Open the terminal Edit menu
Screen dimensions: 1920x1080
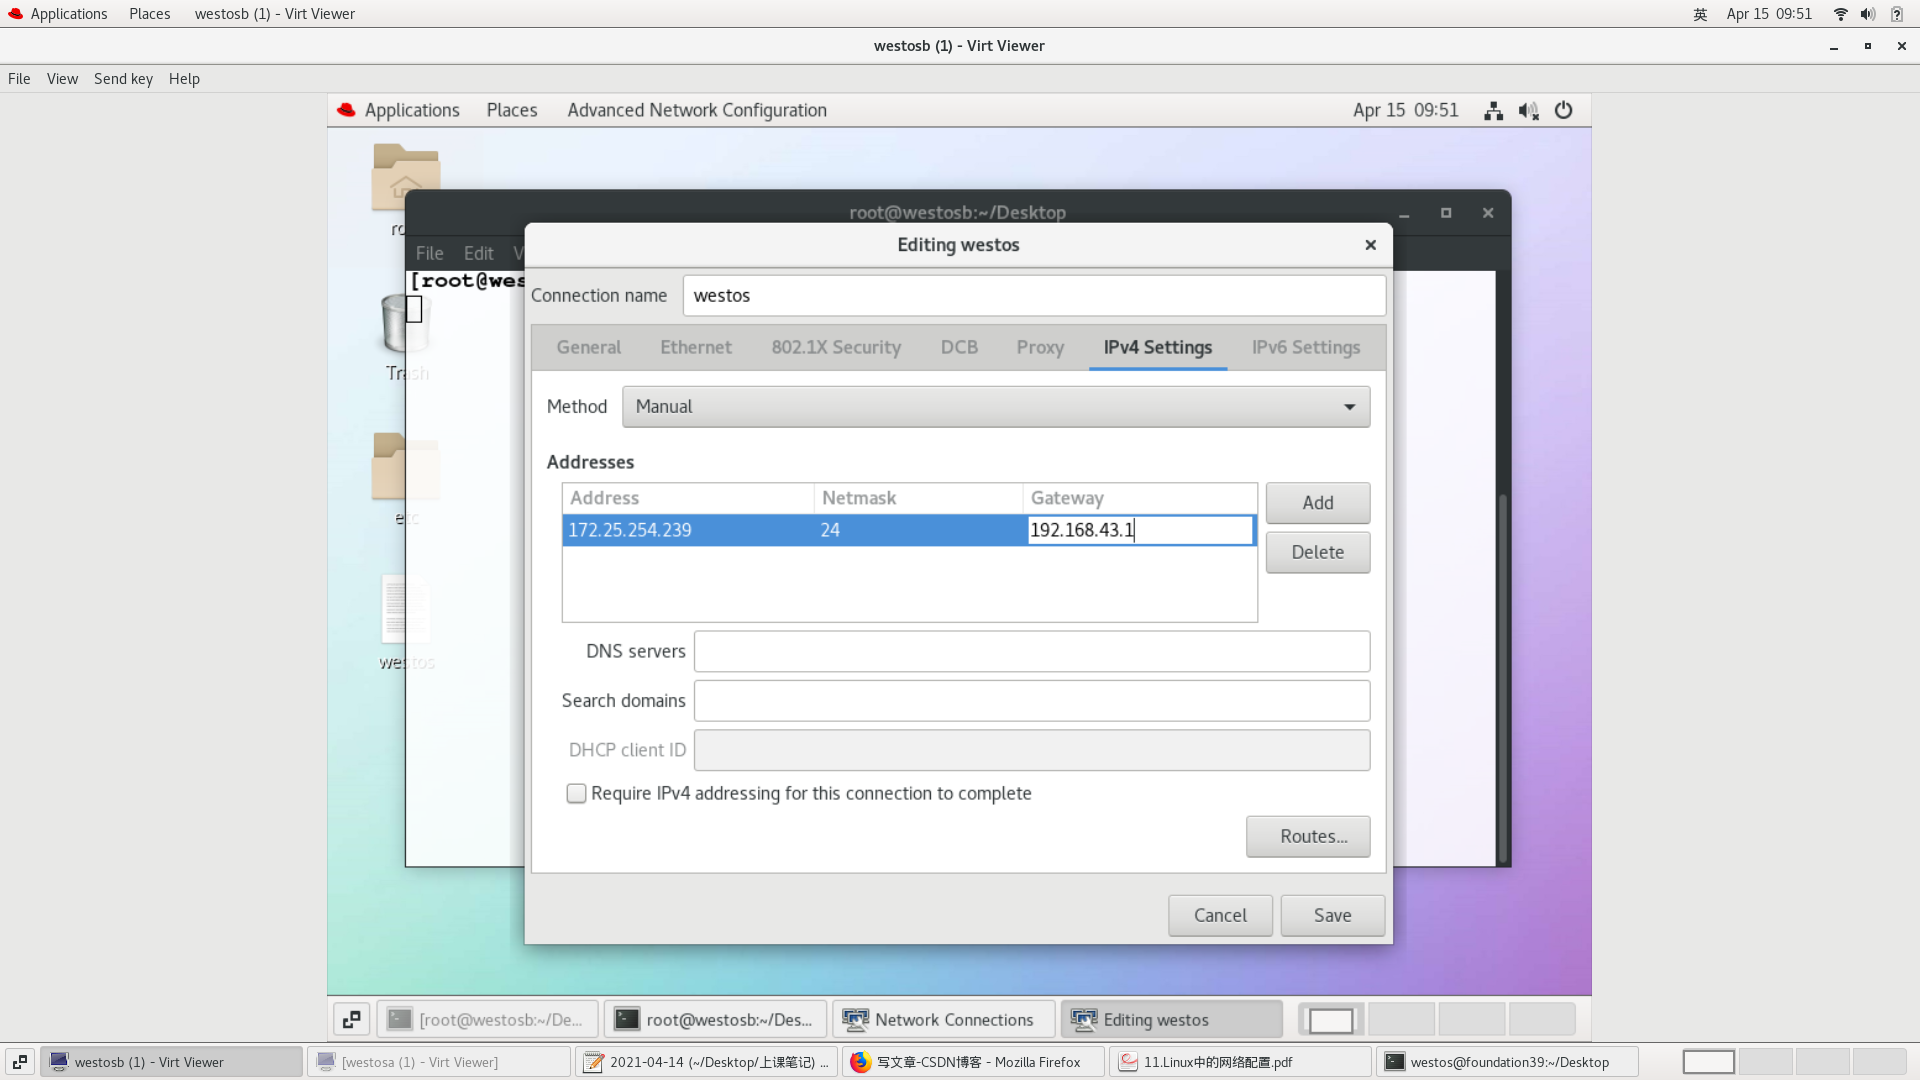coord(478,253)
